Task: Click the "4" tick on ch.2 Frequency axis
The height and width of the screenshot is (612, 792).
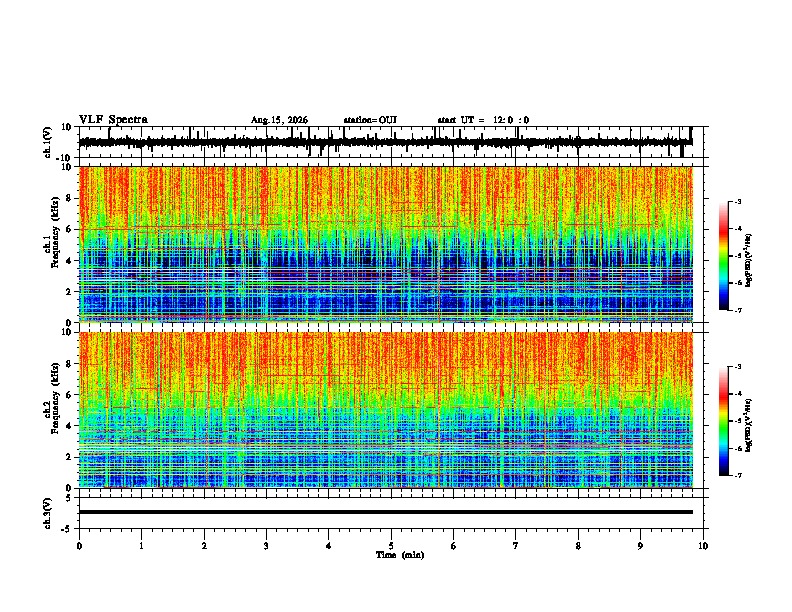Action: [x=70, y=426]
